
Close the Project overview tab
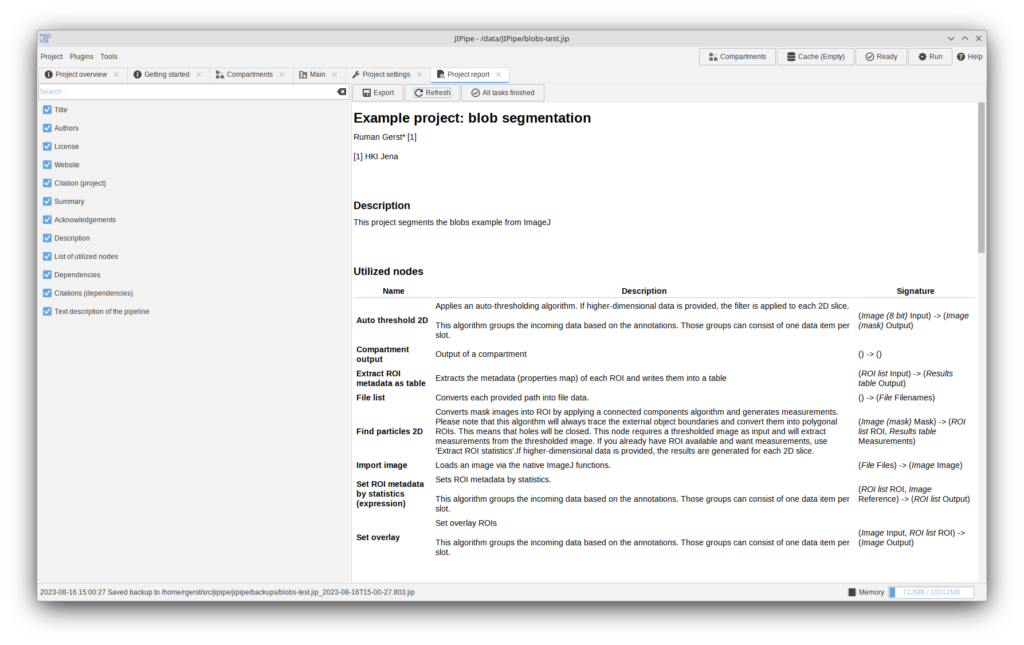coord(117,74)
